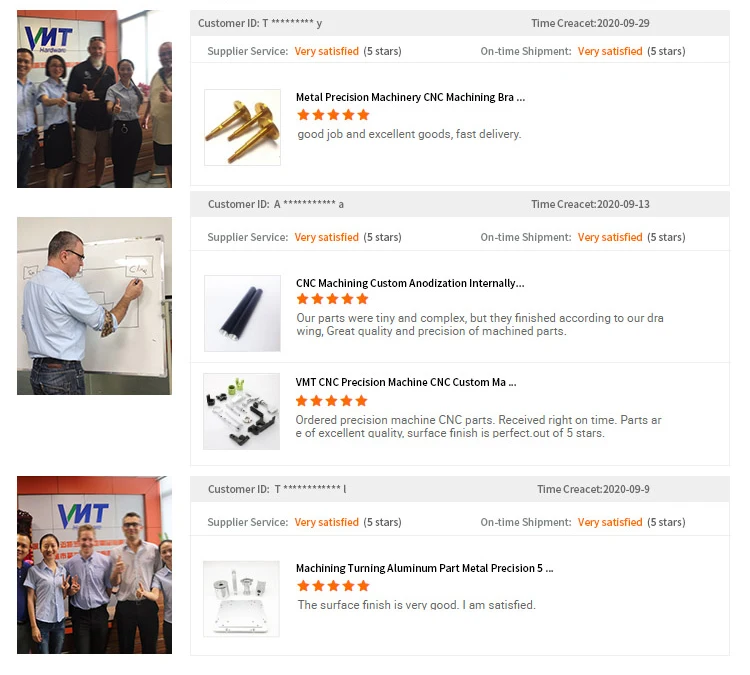The width and height of the screenshot is (750, 675).
Task: Open the VMT team photo at the bottom
Action: pos(94,564)
